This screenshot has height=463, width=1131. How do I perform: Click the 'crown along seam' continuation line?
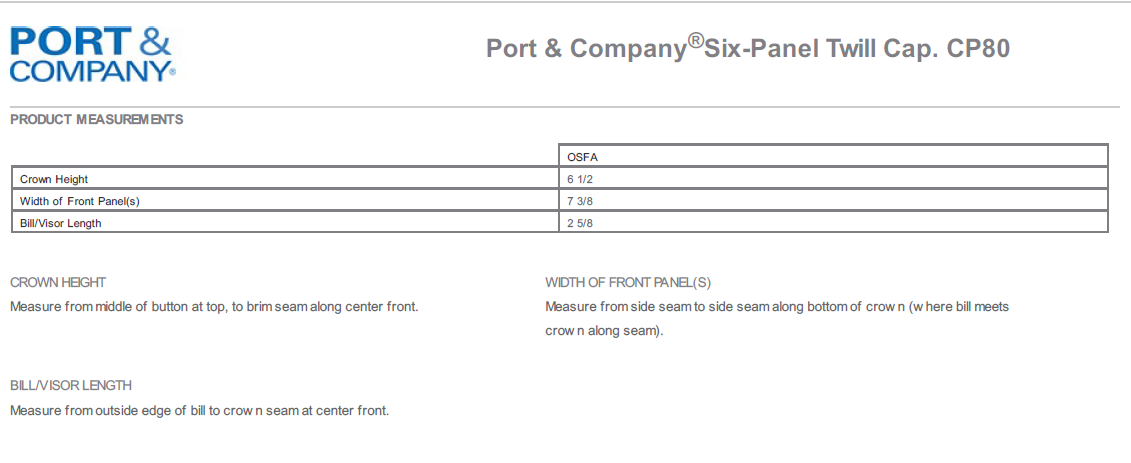(x=604, y=330)
